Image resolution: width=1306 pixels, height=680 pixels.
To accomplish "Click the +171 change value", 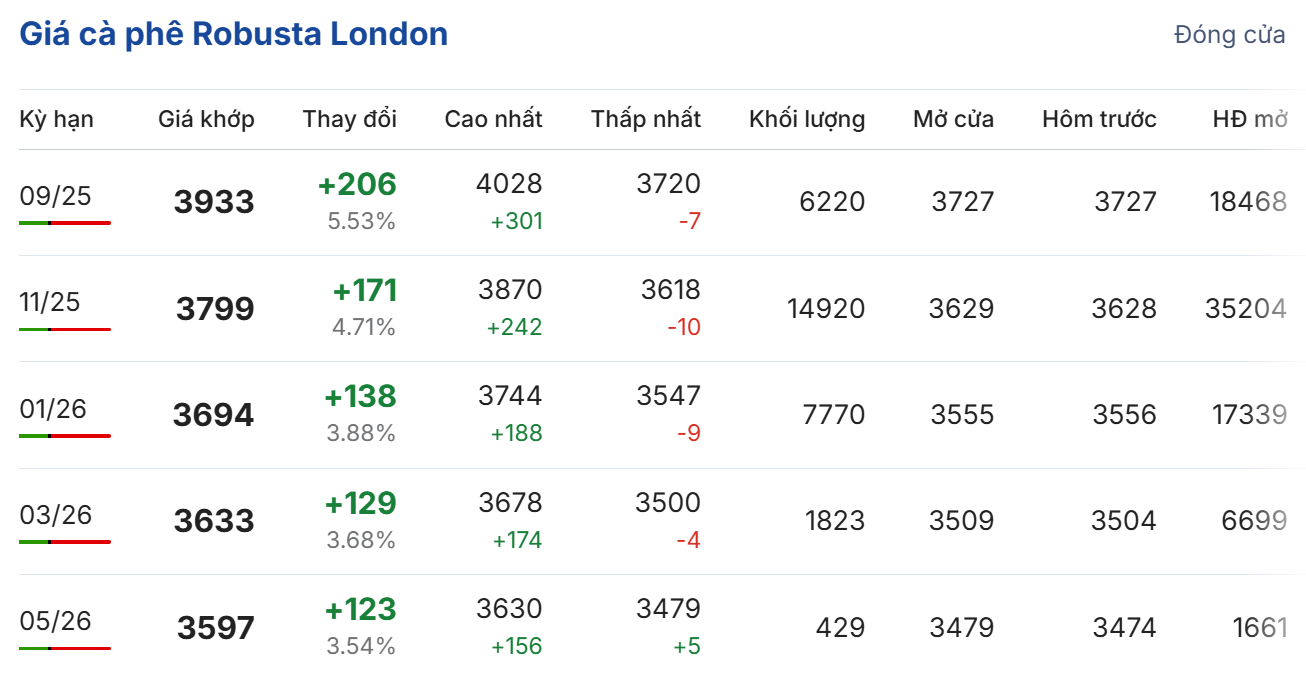I will tap(364, 291).
